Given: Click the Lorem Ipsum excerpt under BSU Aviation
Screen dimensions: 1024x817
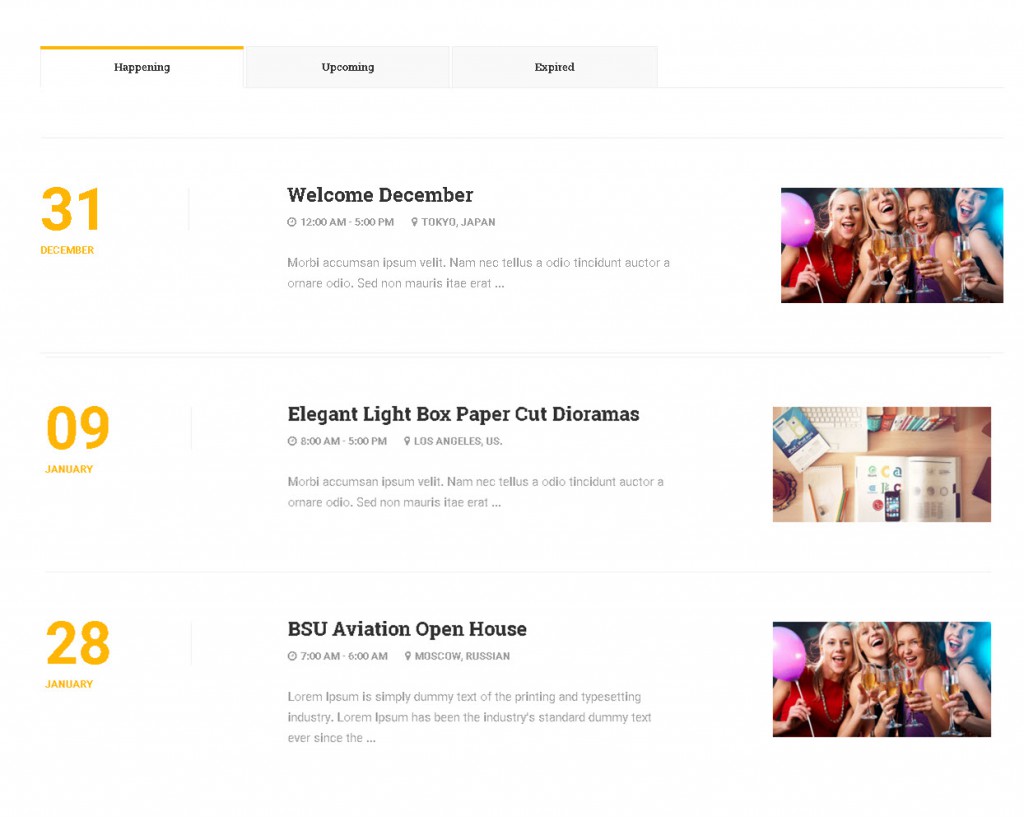Looking at the screenshot, I should (x=468, y=717).
